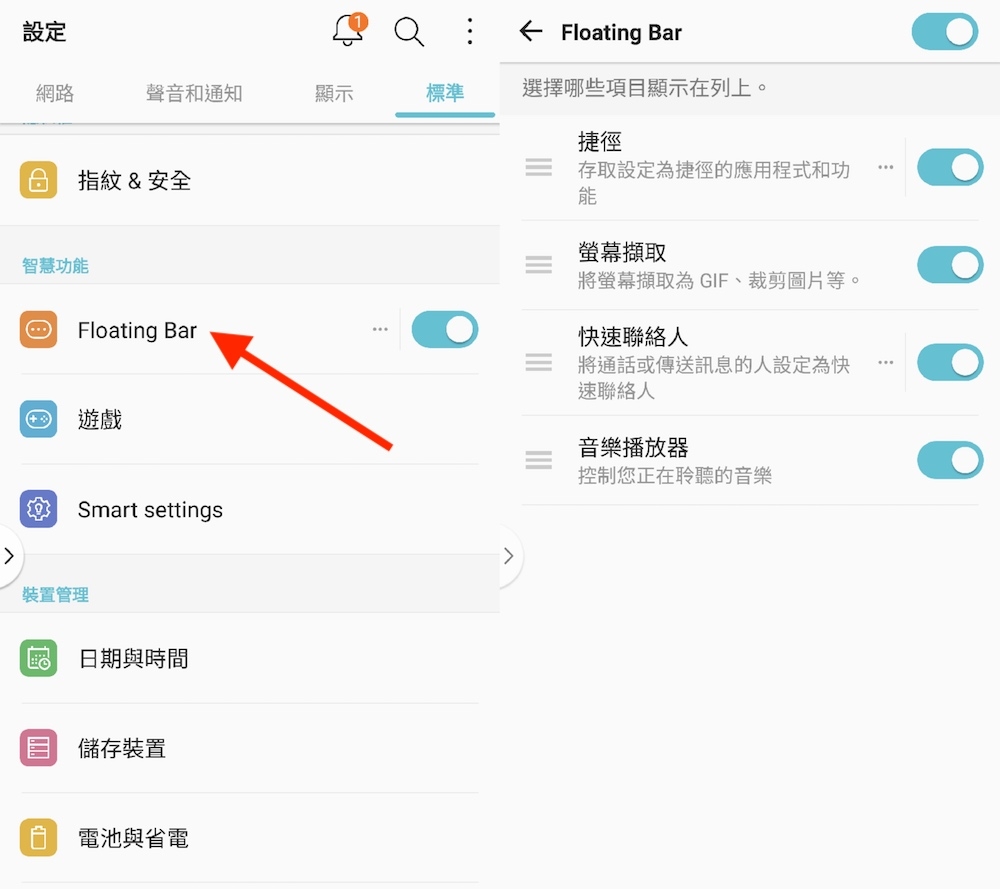Switch to the 網路 tab
This screenshot has width=1000, height=889.
click(x=55, y=94)
